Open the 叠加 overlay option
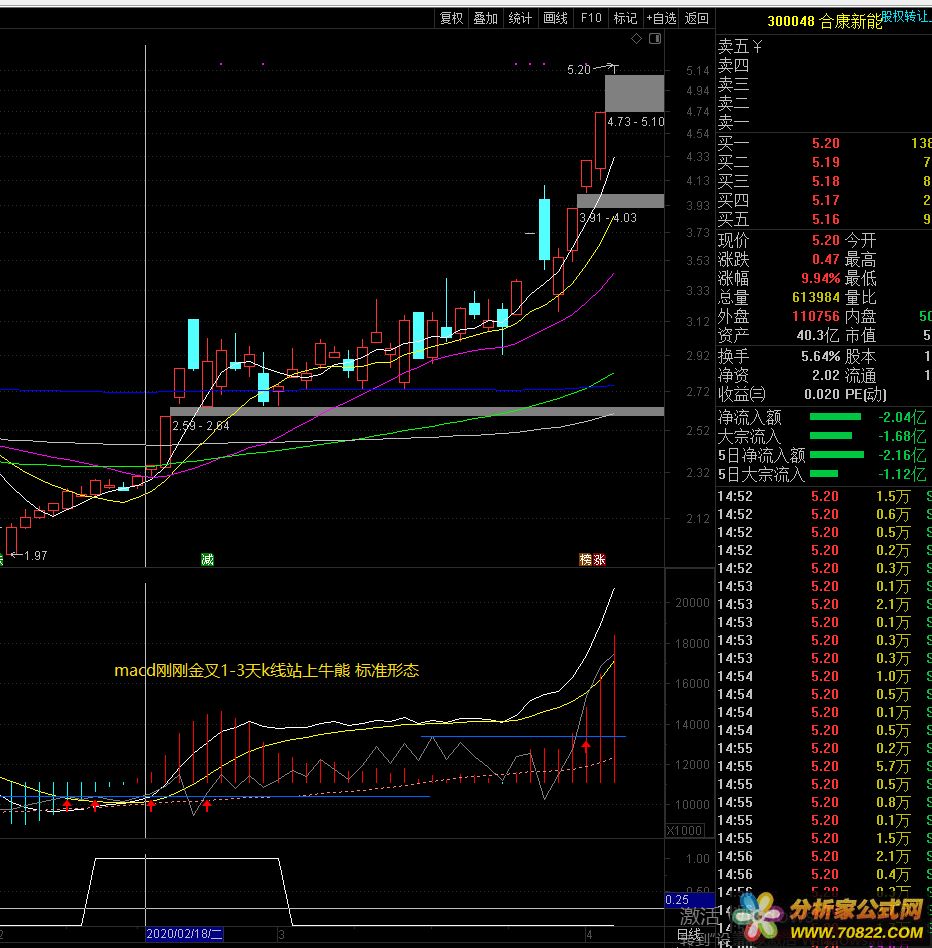 click(x=485, y=18)
